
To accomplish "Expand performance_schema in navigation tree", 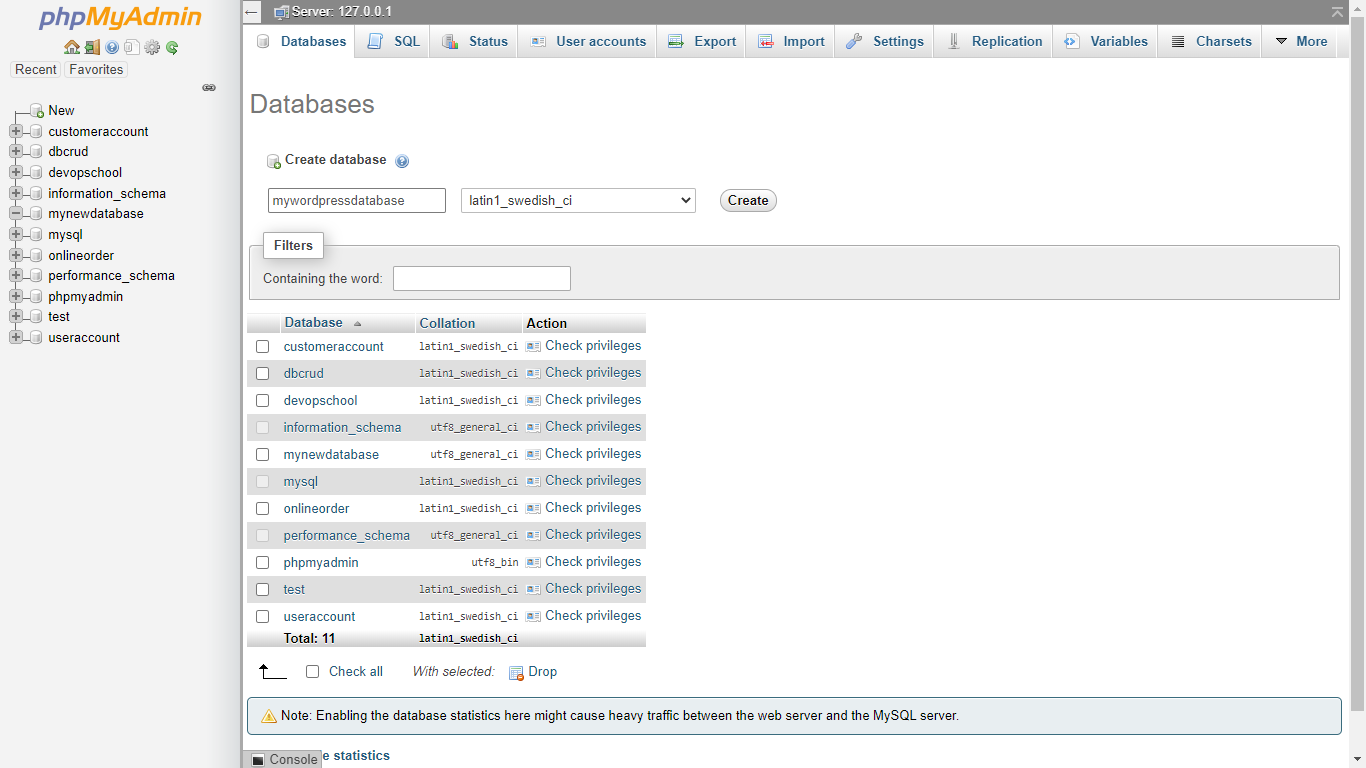I will pyautogui.click(x=16, y=276).
